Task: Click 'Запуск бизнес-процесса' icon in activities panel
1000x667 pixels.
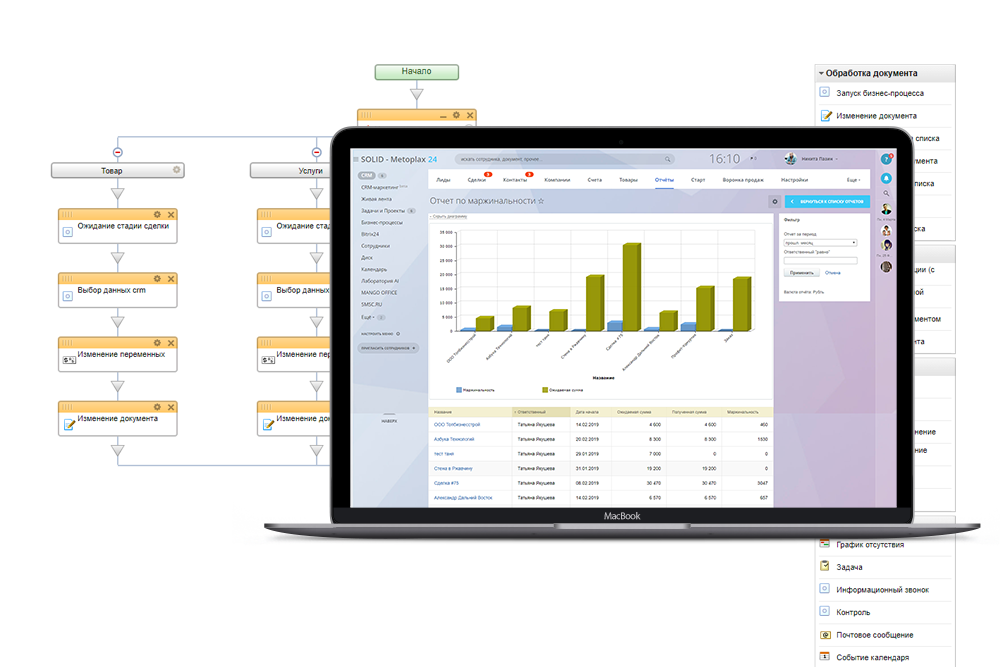Action: pyautogui.click(x=825, y=92)
